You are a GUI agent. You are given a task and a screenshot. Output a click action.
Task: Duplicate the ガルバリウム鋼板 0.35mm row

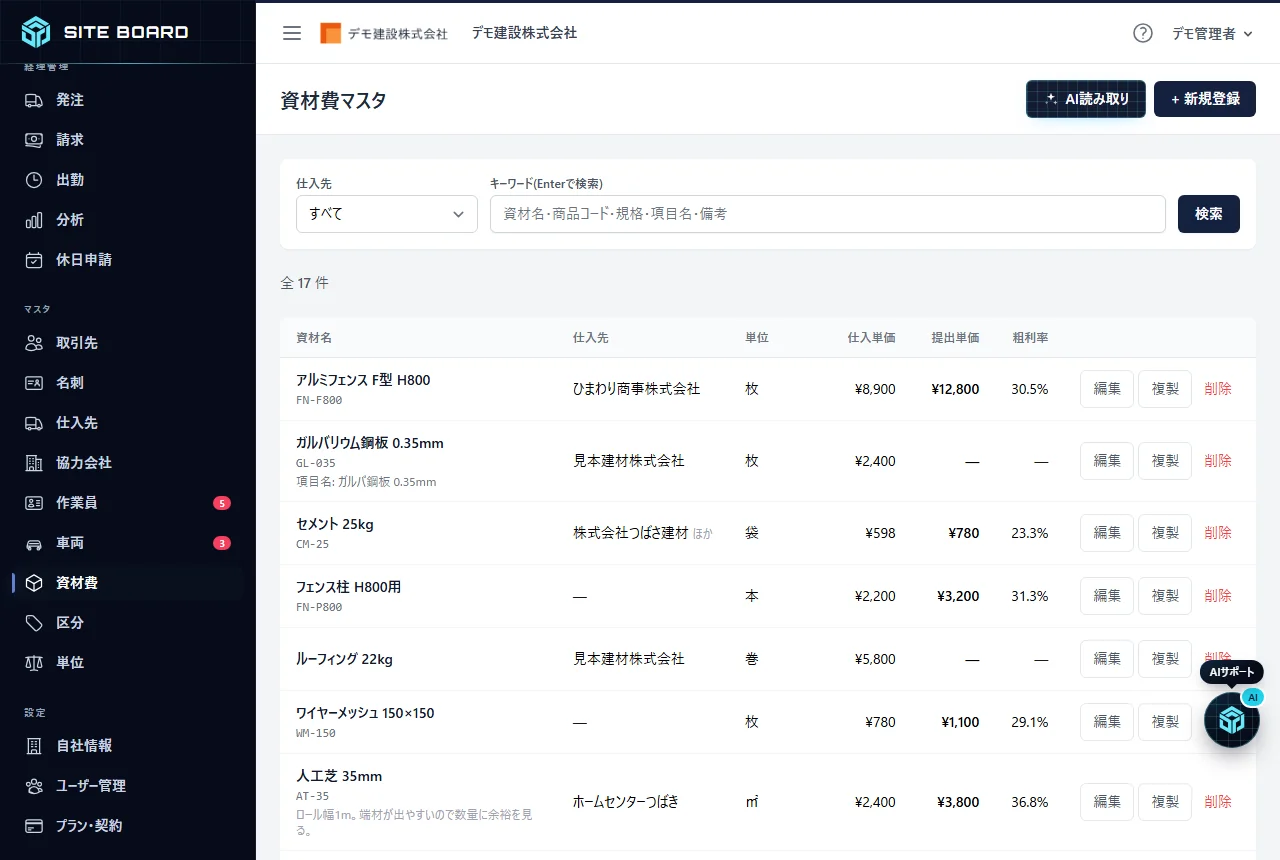(1165, 461)
